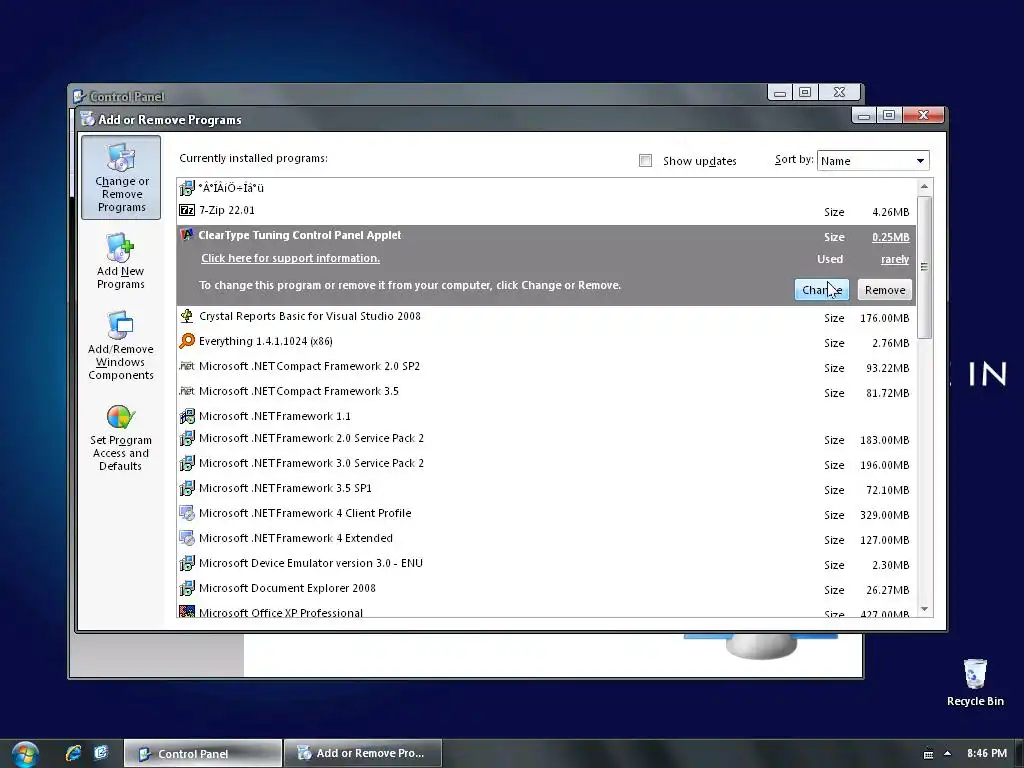Click the Microsoft Document Explorer 2008 icon
This screenshot has height=768, width=1024.
click(187, 588)
